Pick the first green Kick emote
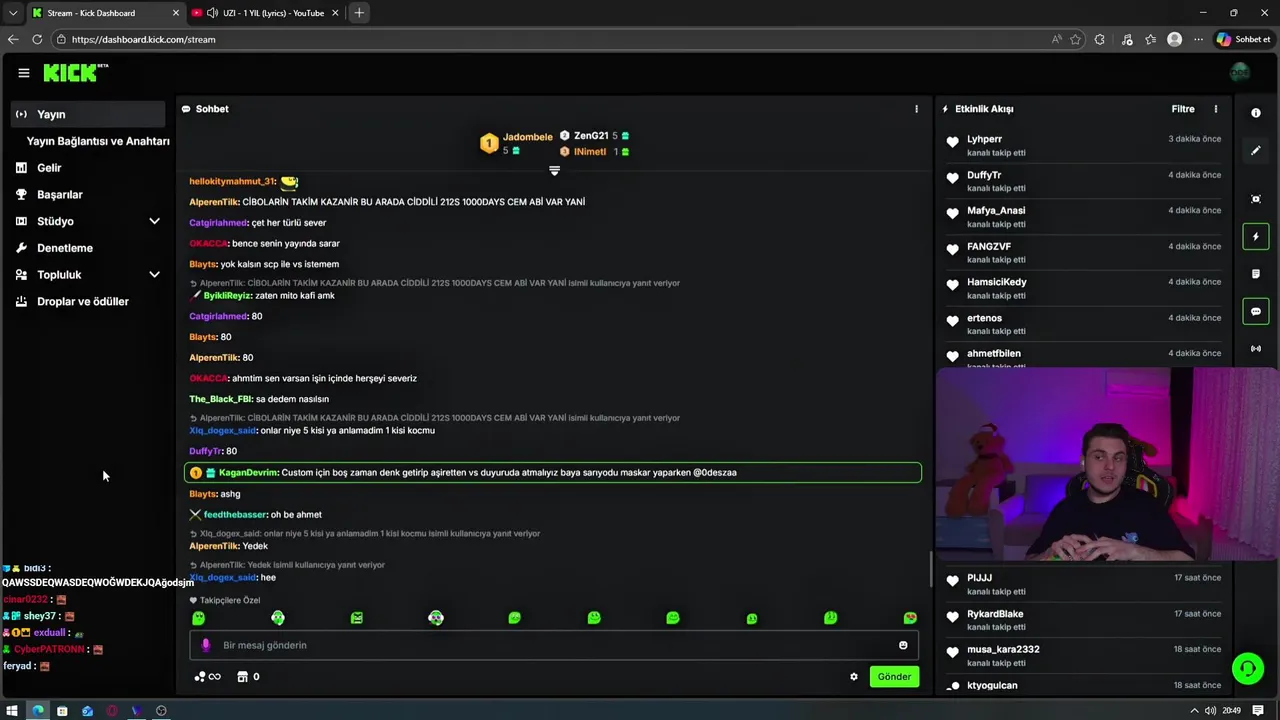Screen dimensions: 1280x720 point(199,618)
